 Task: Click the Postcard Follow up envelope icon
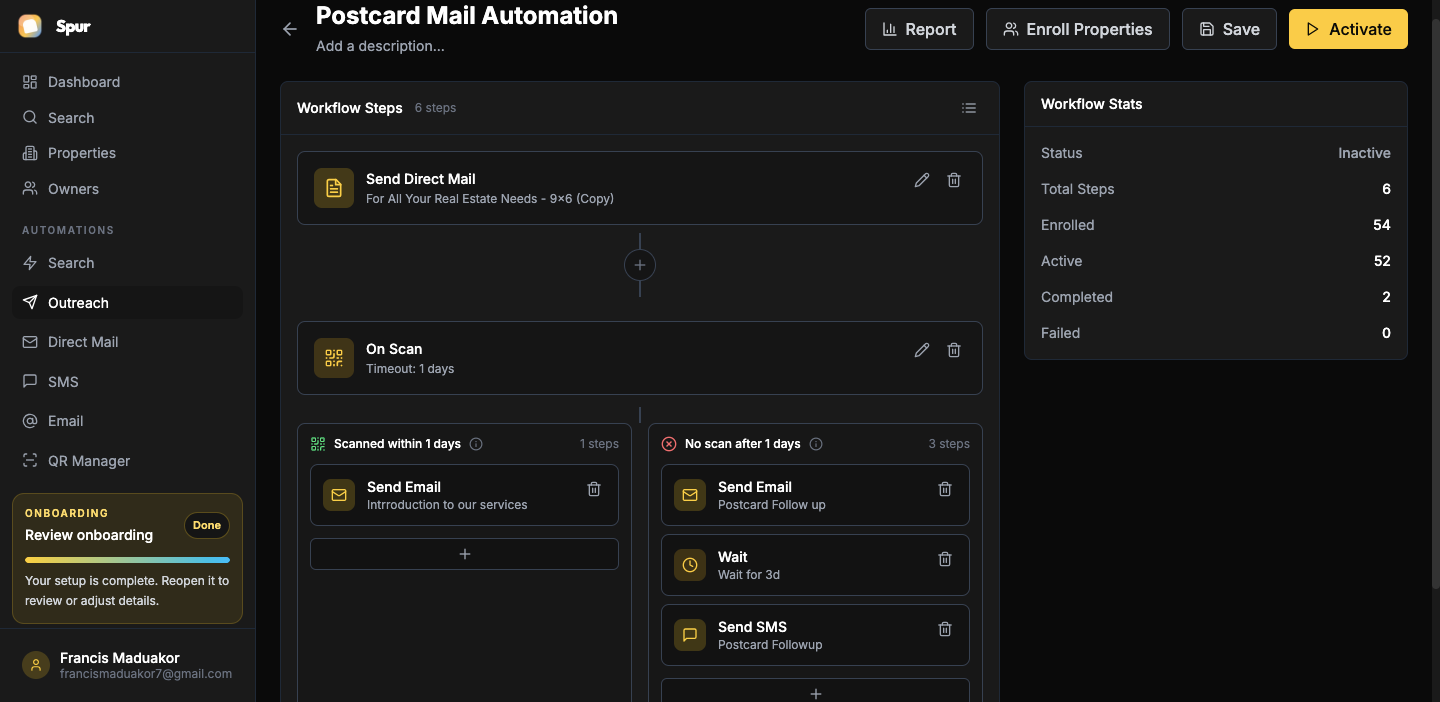(690, 495)
